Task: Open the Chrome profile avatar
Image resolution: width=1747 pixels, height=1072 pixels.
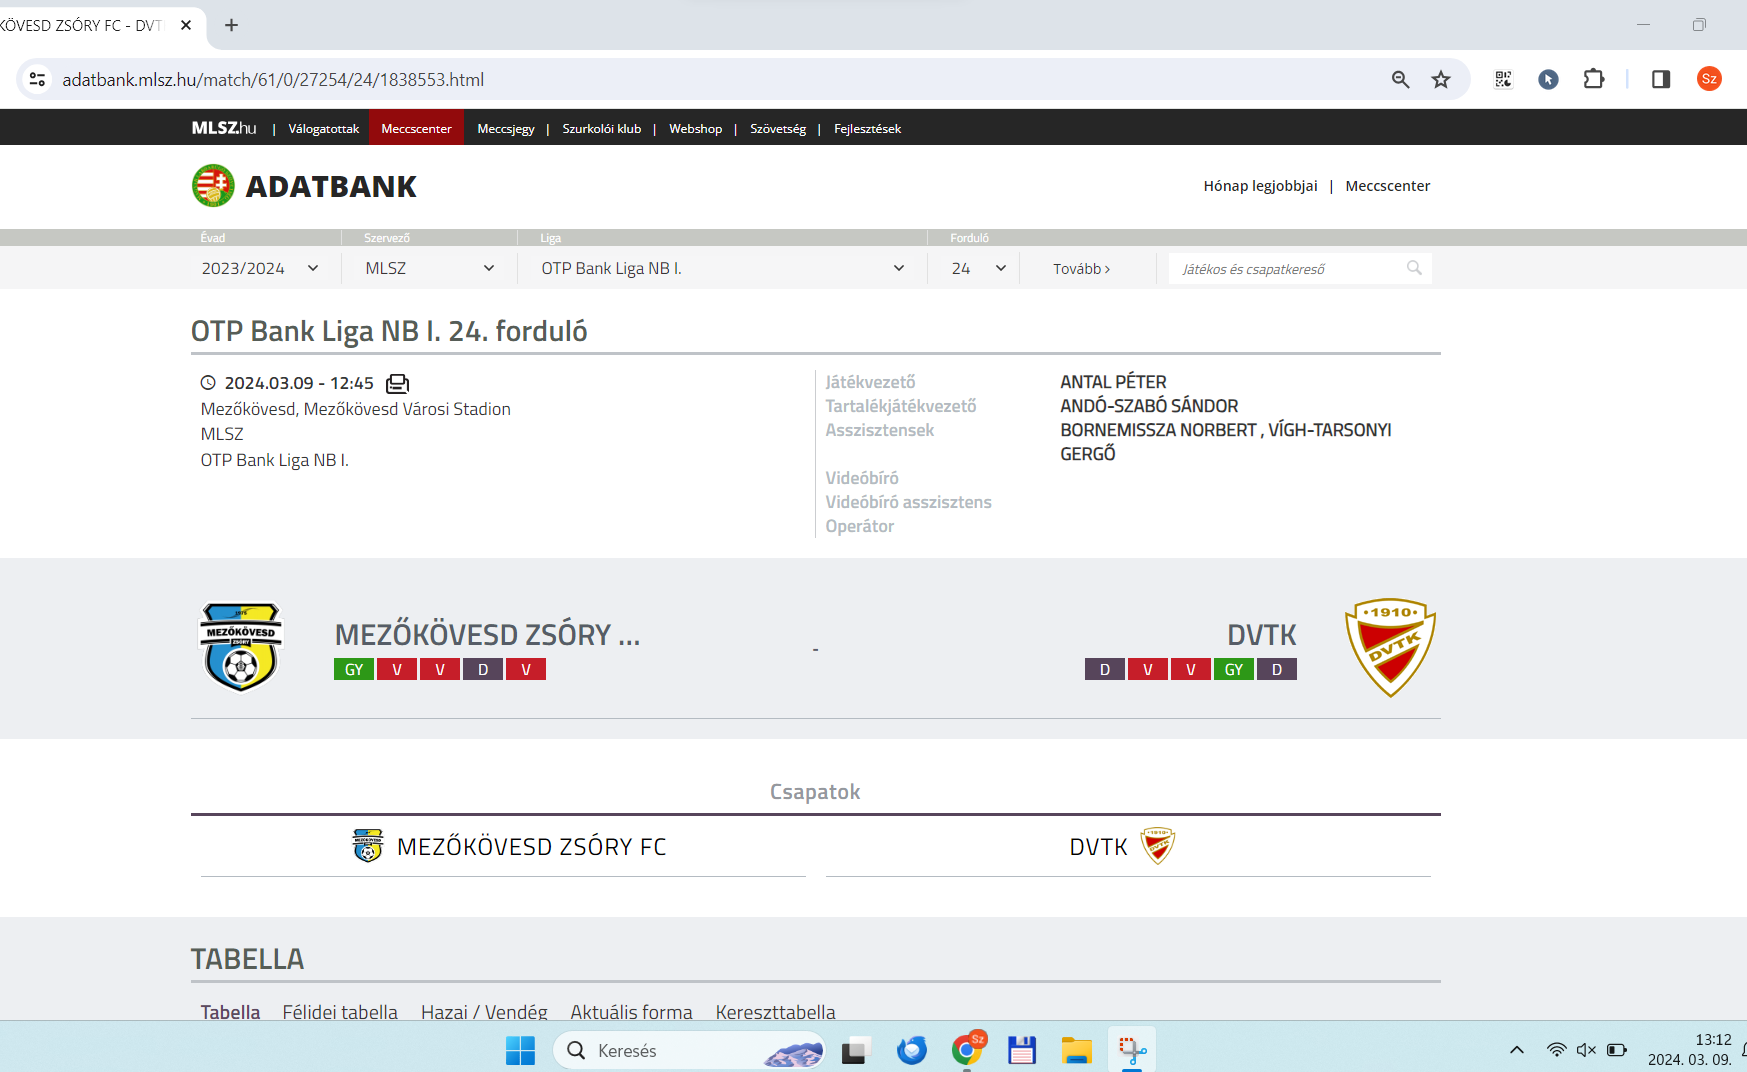Action: (x=1709, y=79)
